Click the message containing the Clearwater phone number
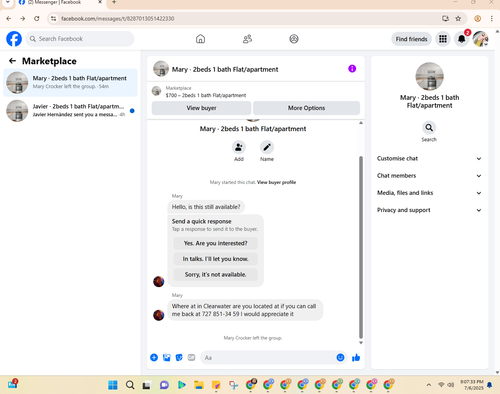 [x=245, y=310]
